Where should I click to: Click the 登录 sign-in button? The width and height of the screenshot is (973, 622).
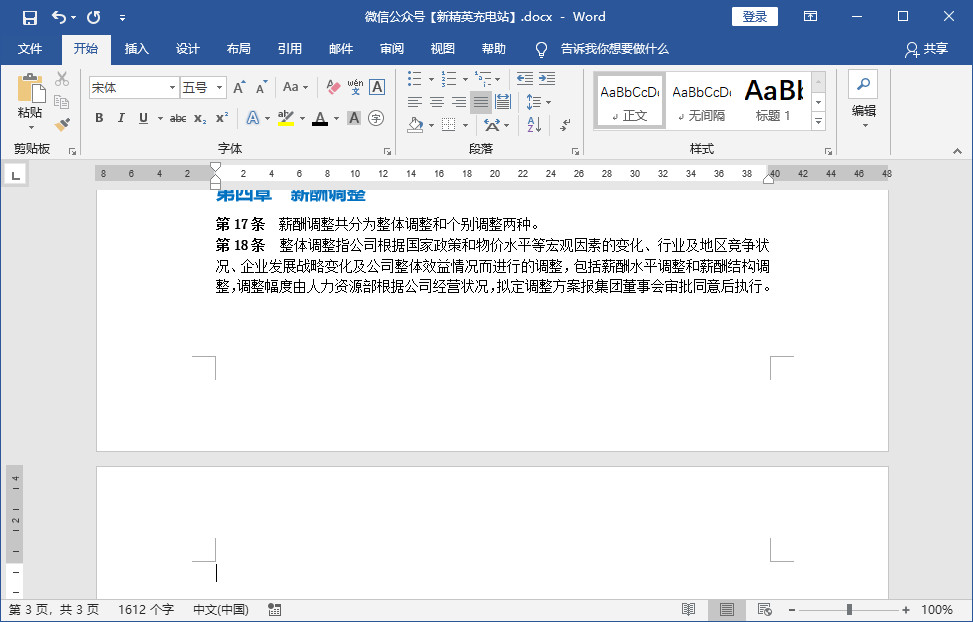point(754,16)
